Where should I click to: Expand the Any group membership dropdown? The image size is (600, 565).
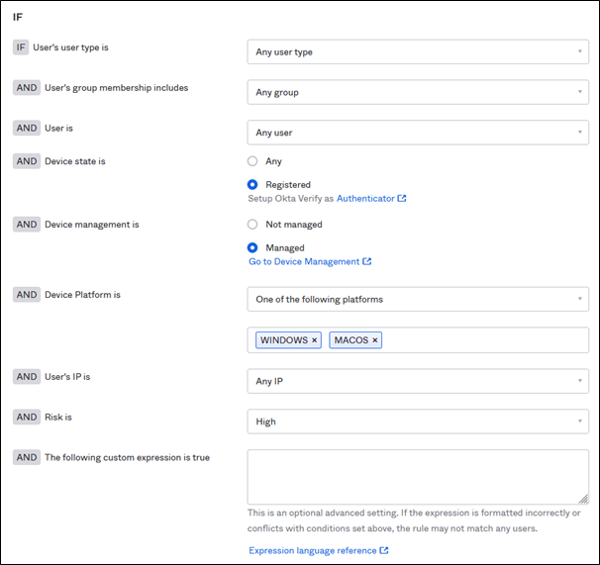pos(417,93)
